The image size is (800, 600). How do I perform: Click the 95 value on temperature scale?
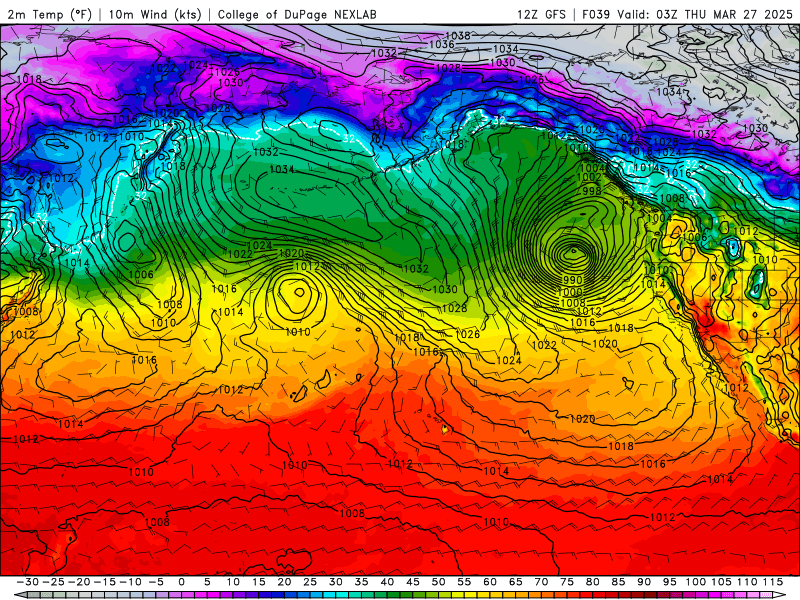pos(669,582)
